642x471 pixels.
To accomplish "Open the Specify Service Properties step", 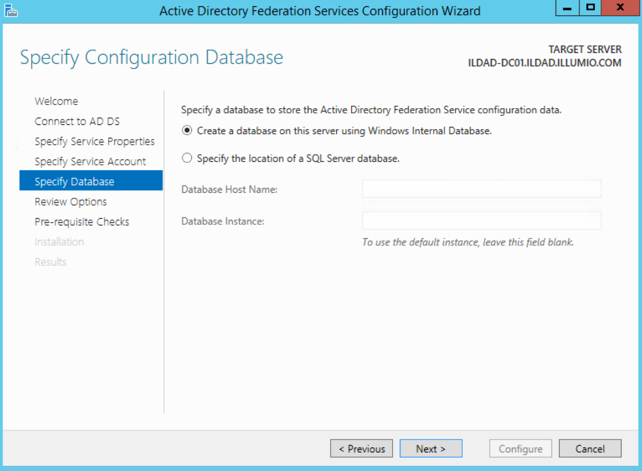I will pos(95,141).
